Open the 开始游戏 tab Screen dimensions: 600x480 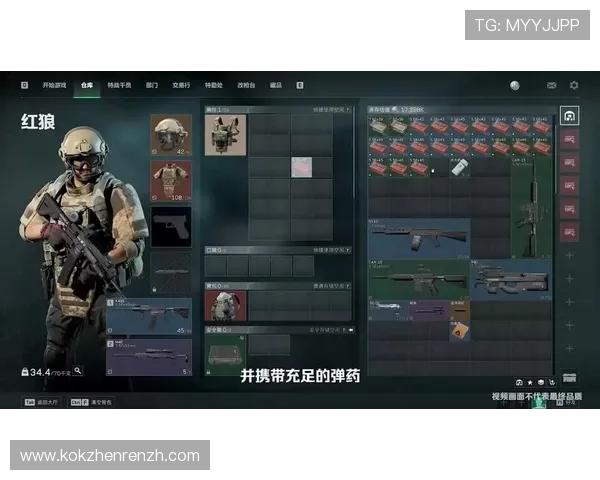click(x=54, y=85)
